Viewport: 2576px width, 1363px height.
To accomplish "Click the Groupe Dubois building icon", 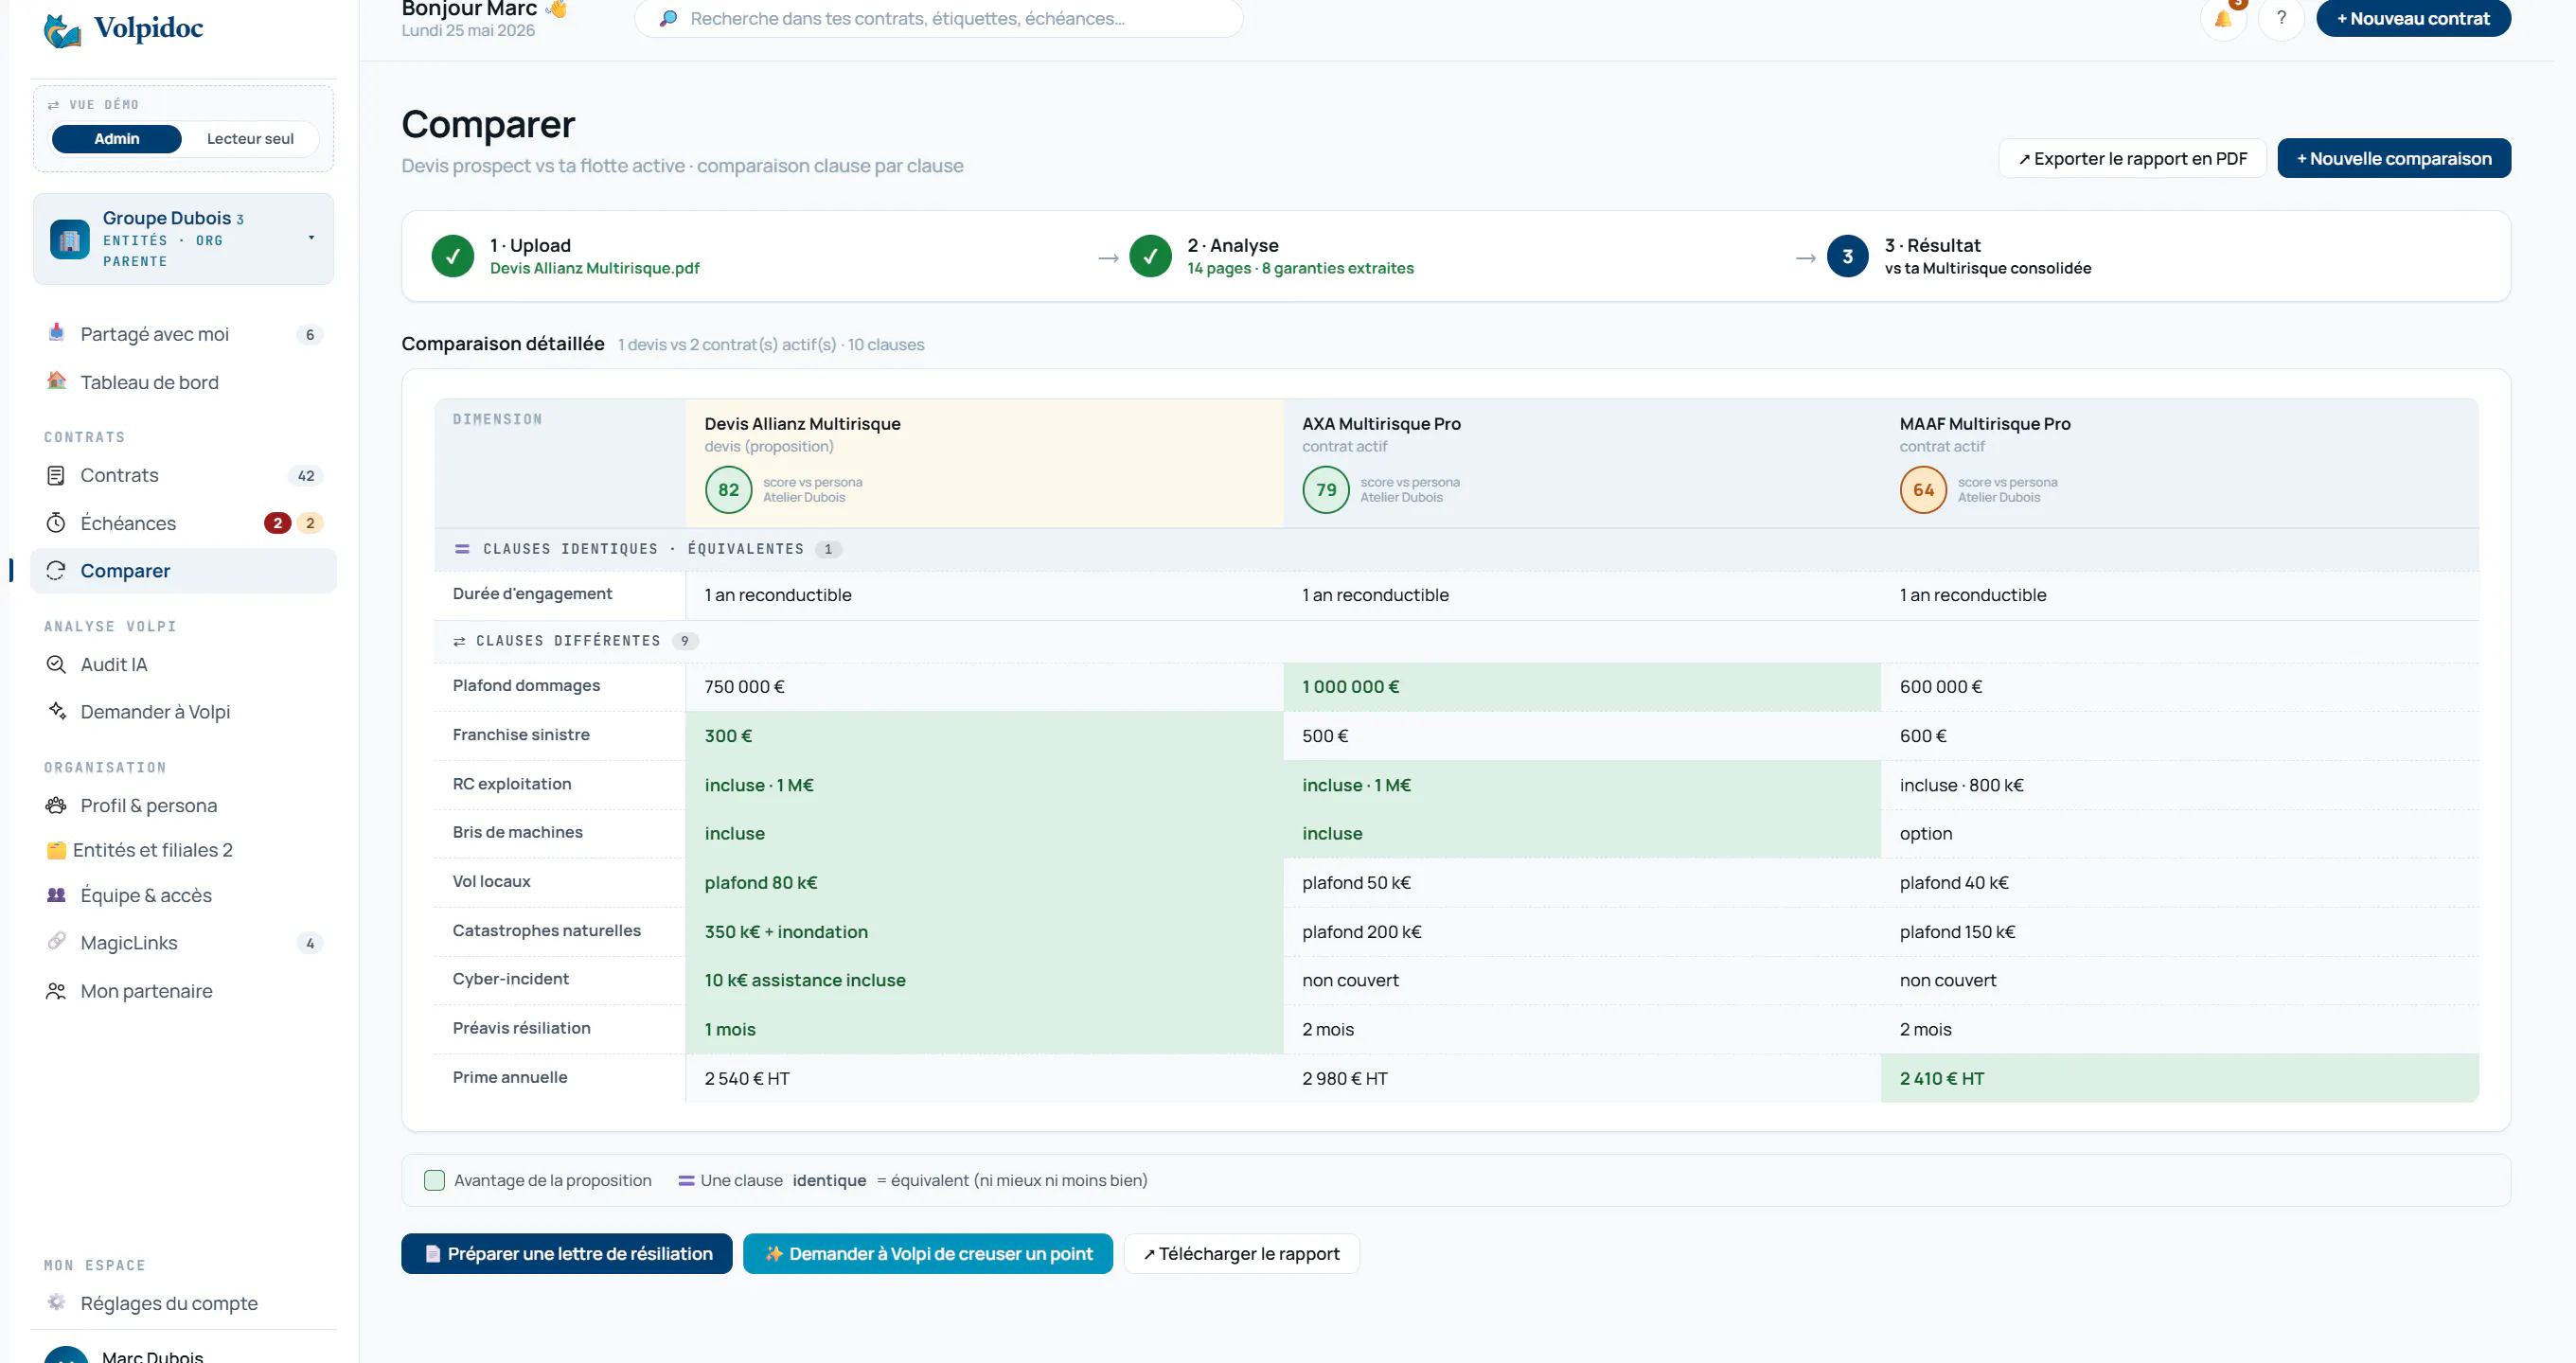I will [x=70, y=239].
